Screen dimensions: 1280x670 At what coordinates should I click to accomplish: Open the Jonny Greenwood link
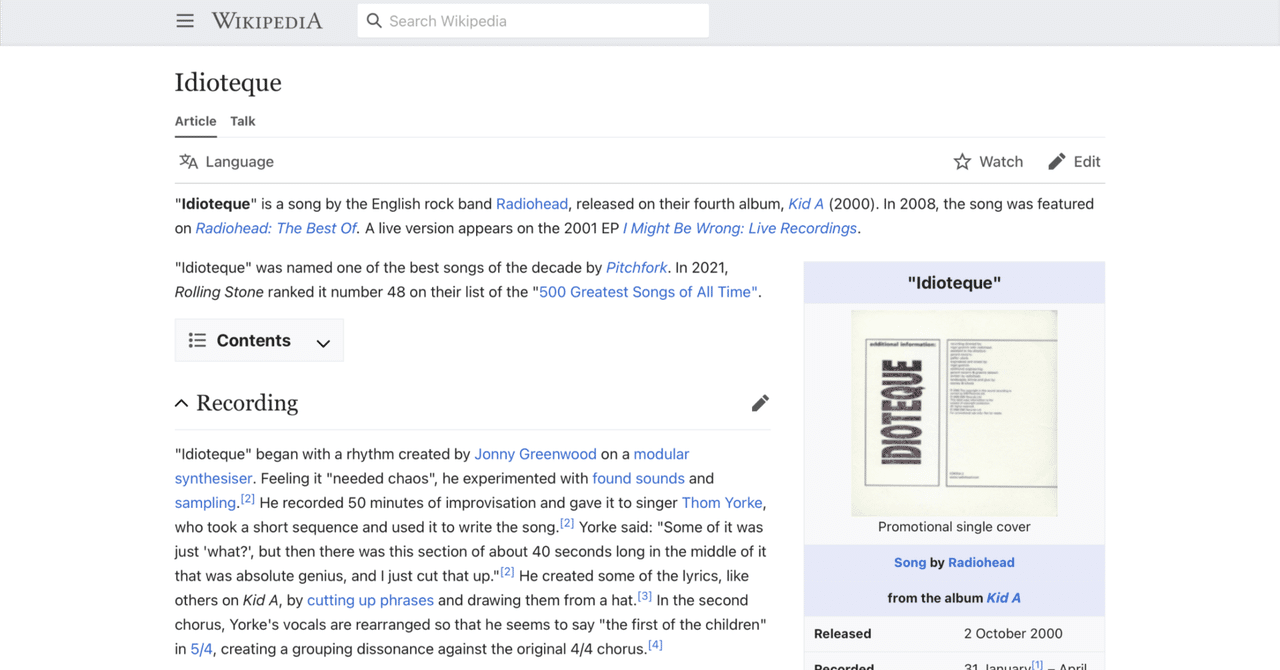(x=536, y=454)
